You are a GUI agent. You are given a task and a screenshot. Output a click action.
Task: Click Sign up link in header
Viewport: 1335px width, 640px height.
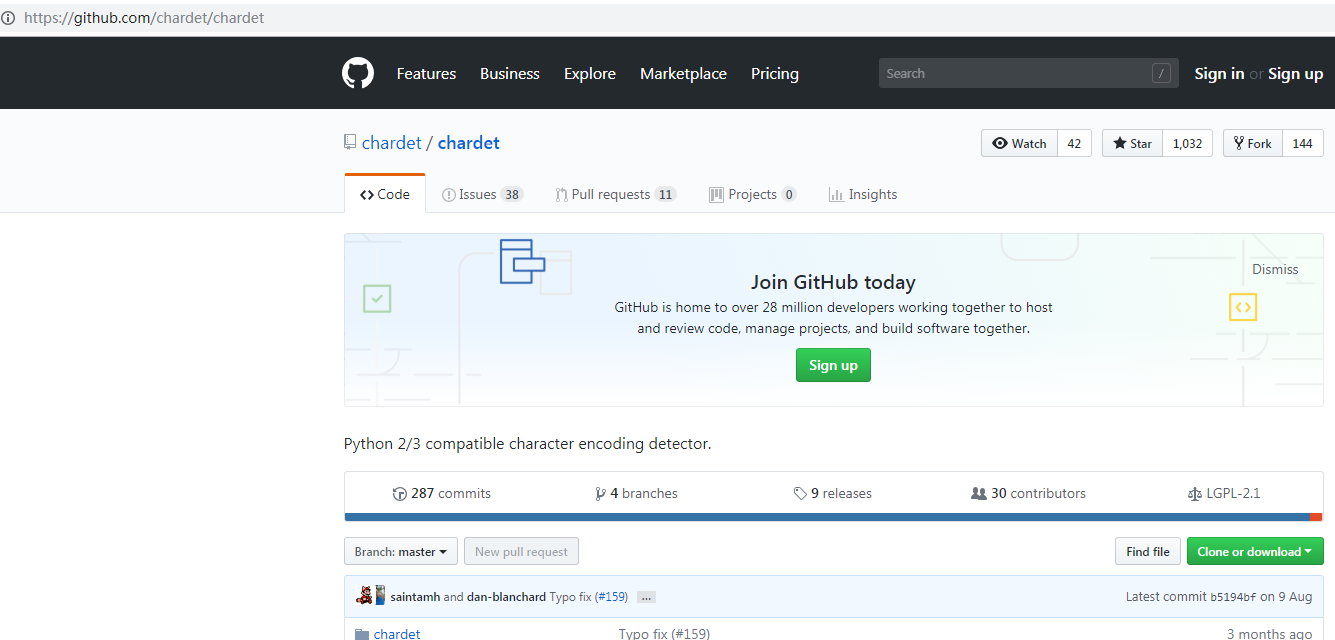coord(1295,73)
